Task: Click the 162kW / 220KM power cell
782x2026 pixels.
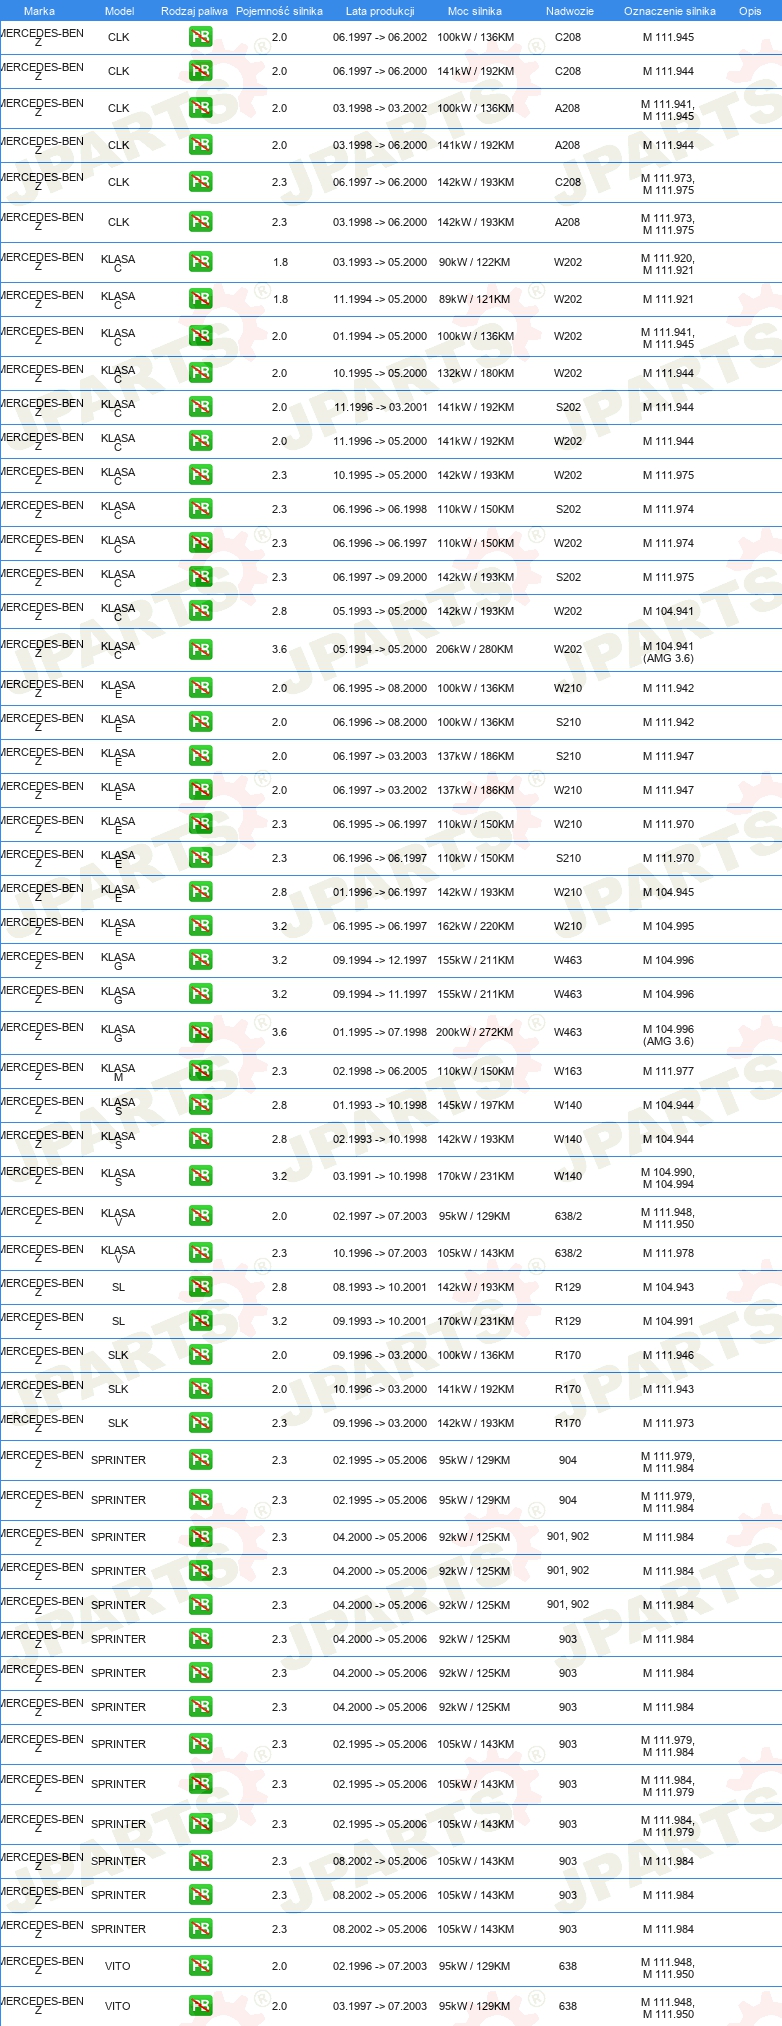Action: 475,926
